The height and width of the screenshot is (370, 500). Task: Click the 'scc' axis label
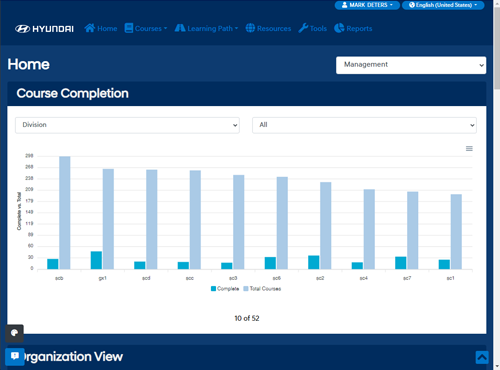(x=190, y=278)
